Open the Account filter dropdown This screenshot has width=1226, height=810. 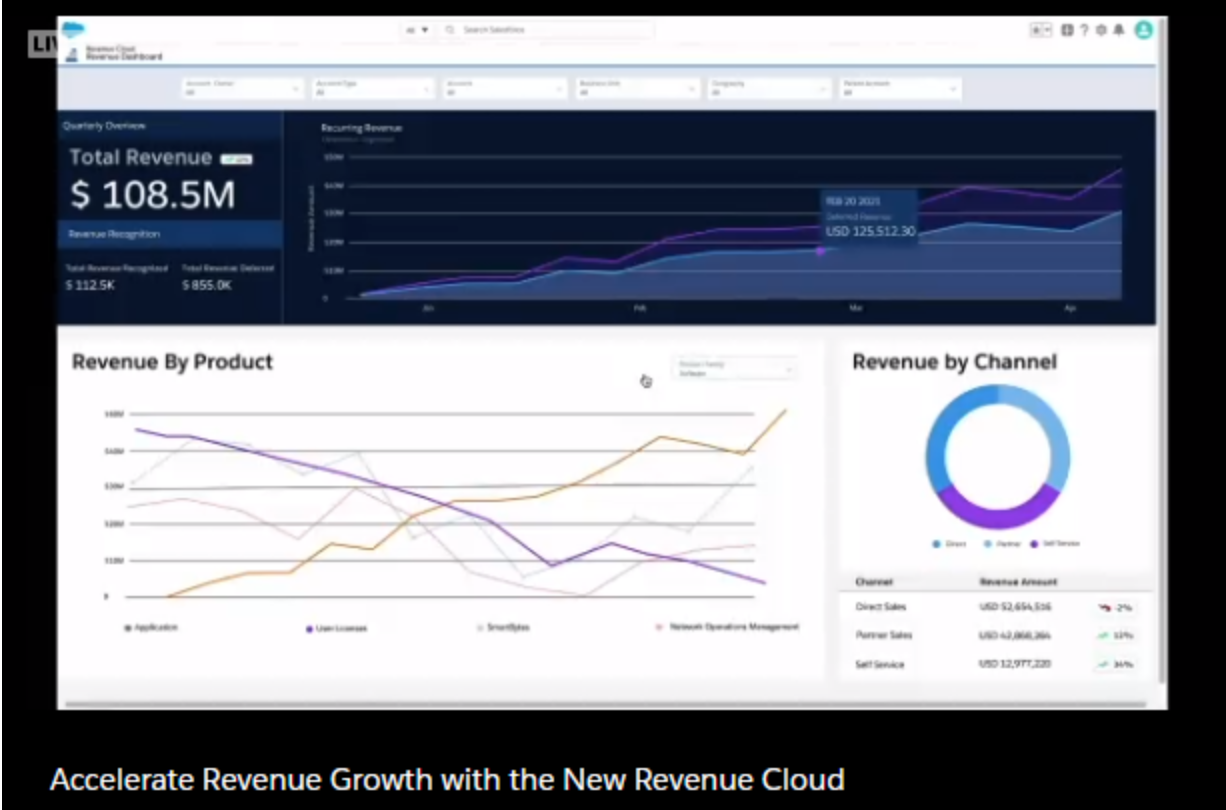(x=505, y=88)
